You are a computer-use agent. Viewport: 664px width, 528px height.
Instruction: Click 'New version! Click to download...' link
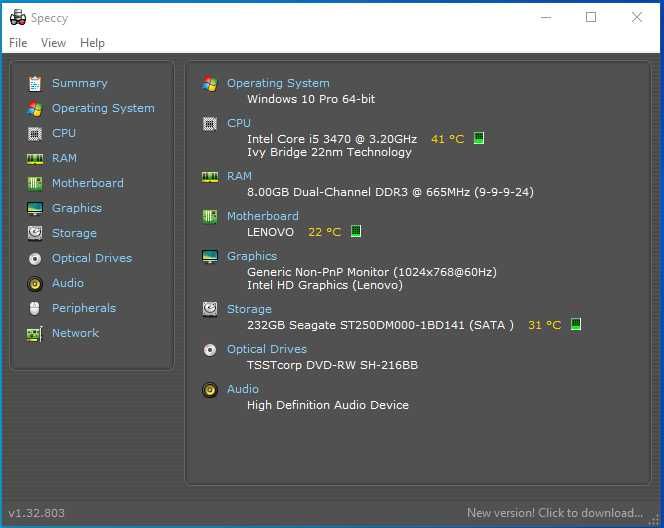[555, 513]
